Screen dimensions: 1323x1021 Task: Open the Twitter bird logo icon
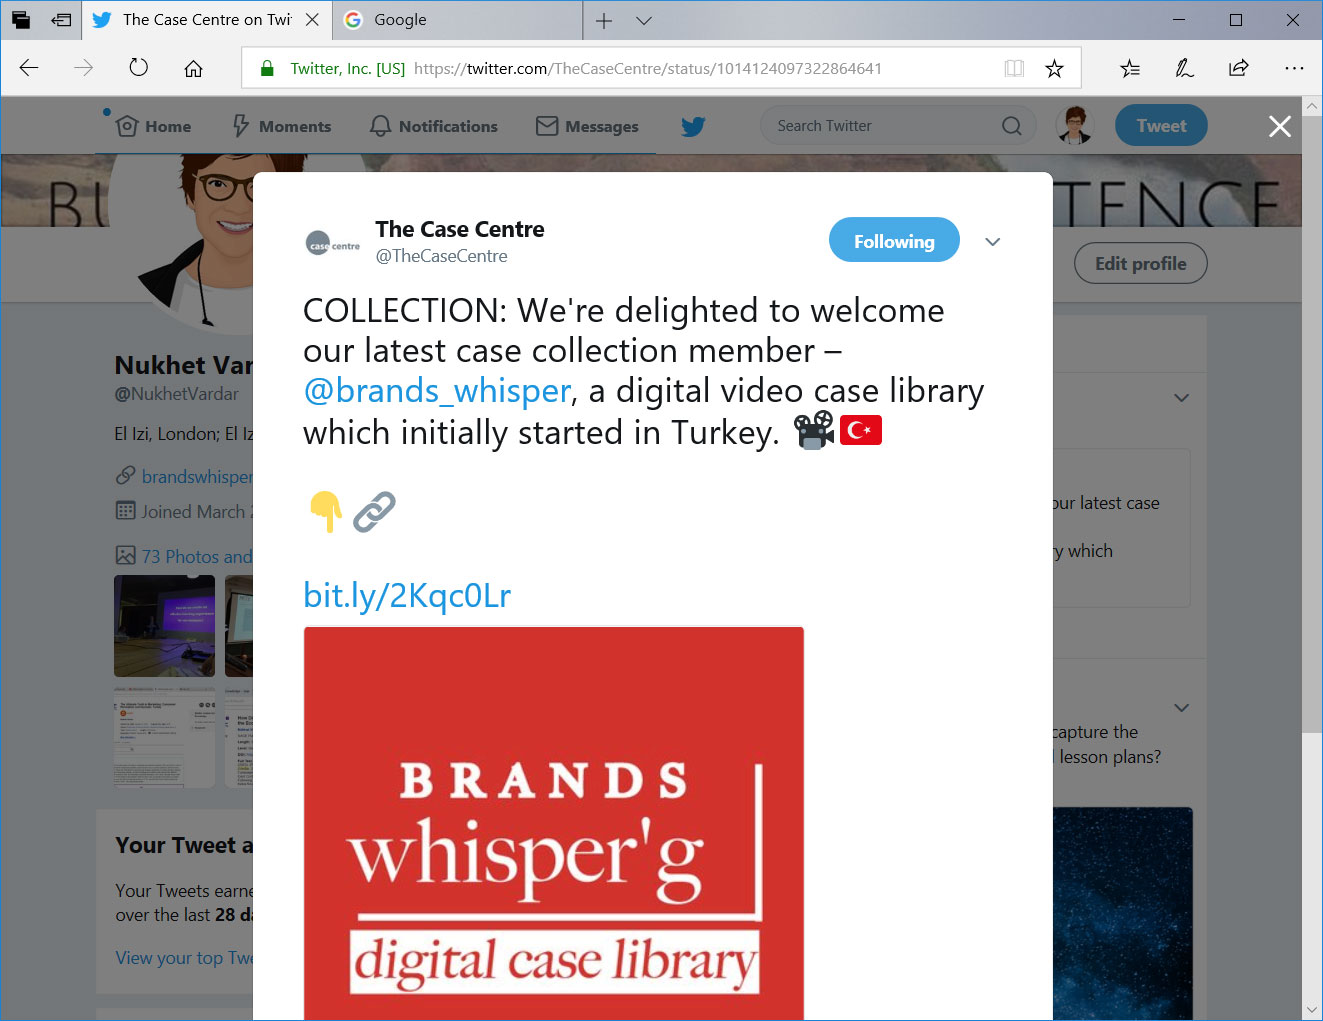click(x=693, y=126)
